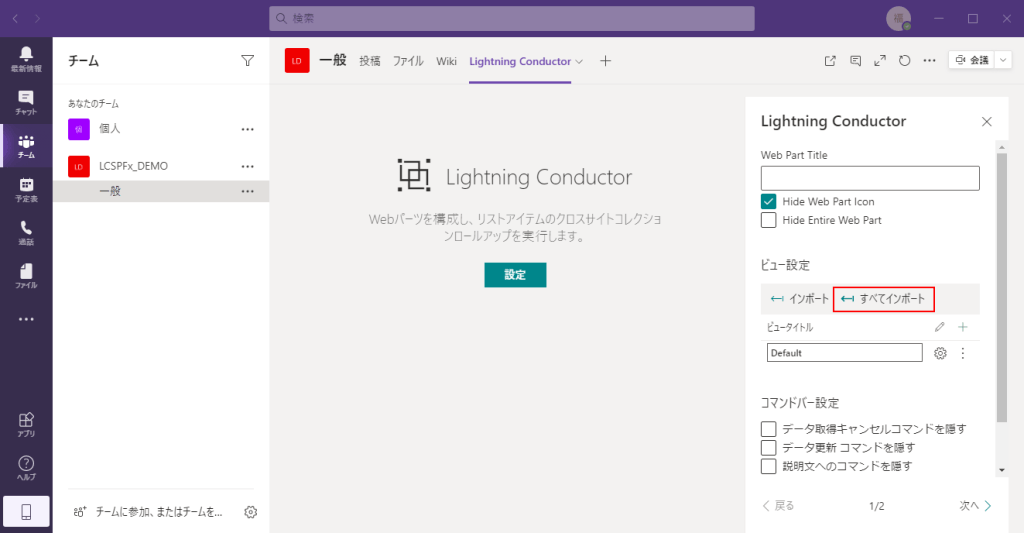Open more options for 一般 channel
1024x533 pixels.
[248, 191]
